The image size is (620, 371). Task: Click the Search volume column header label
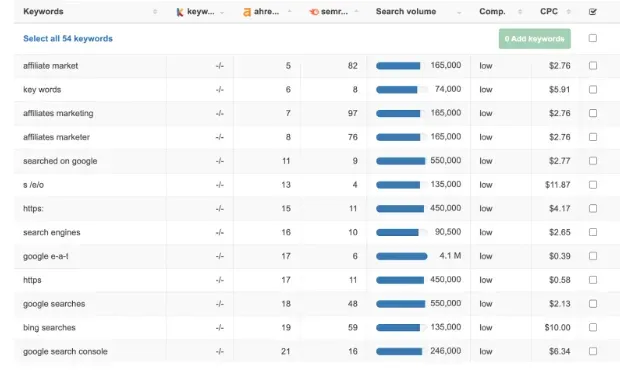pos(406,11)
